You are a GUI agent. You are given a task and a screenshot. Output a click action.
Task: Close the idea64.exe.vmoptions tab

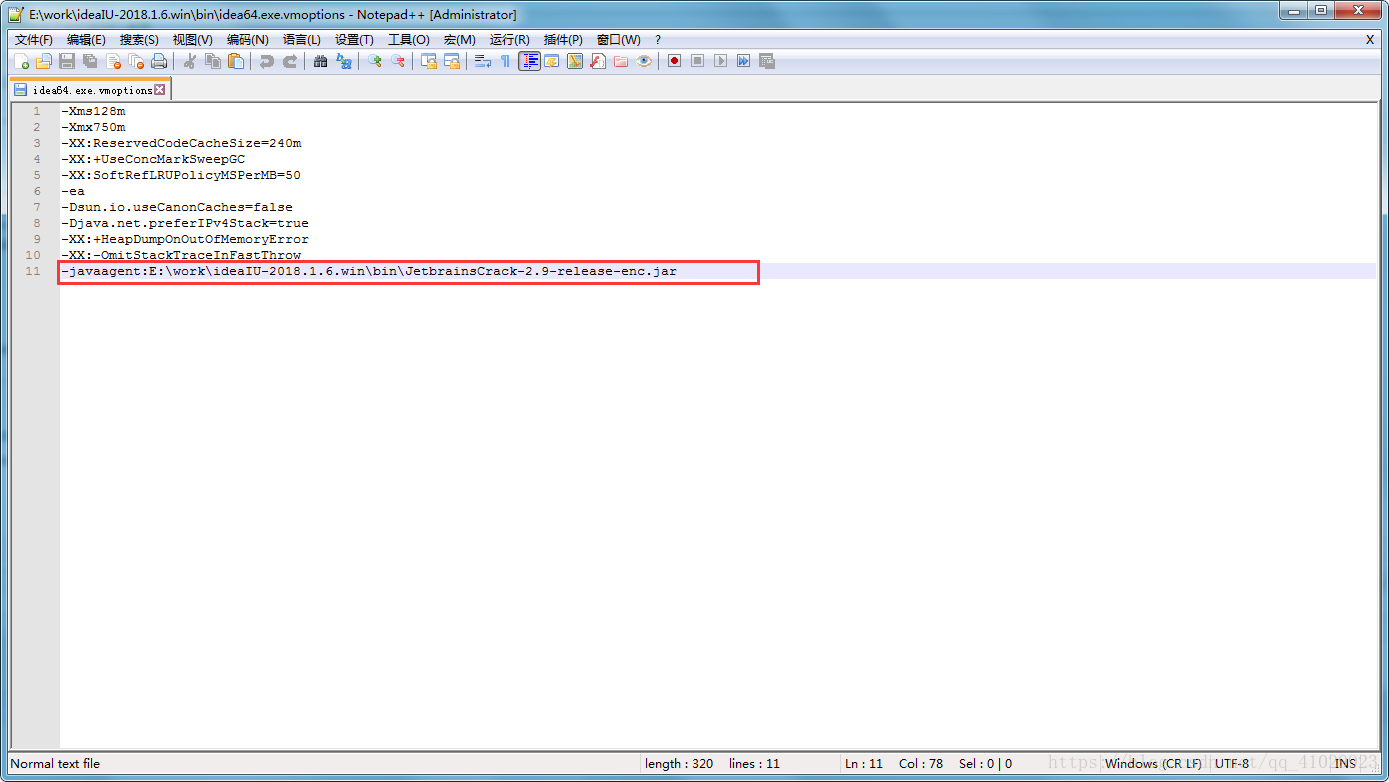point(159,90)
